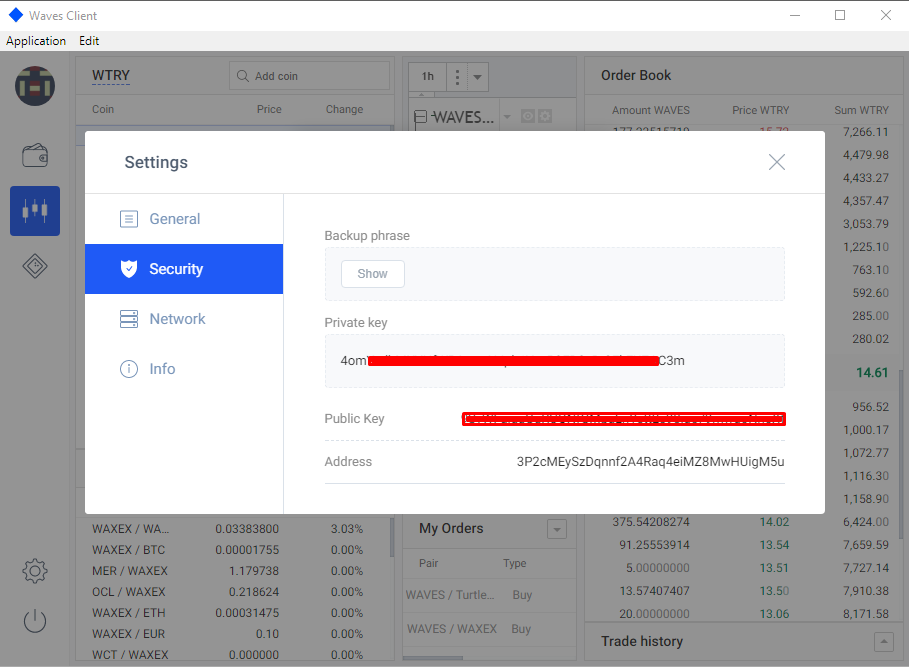Viewport: 909px width, 667px height.
Task: Expand the WAVES symbol dropdown arrow in the chart
Action: point(507,117)
